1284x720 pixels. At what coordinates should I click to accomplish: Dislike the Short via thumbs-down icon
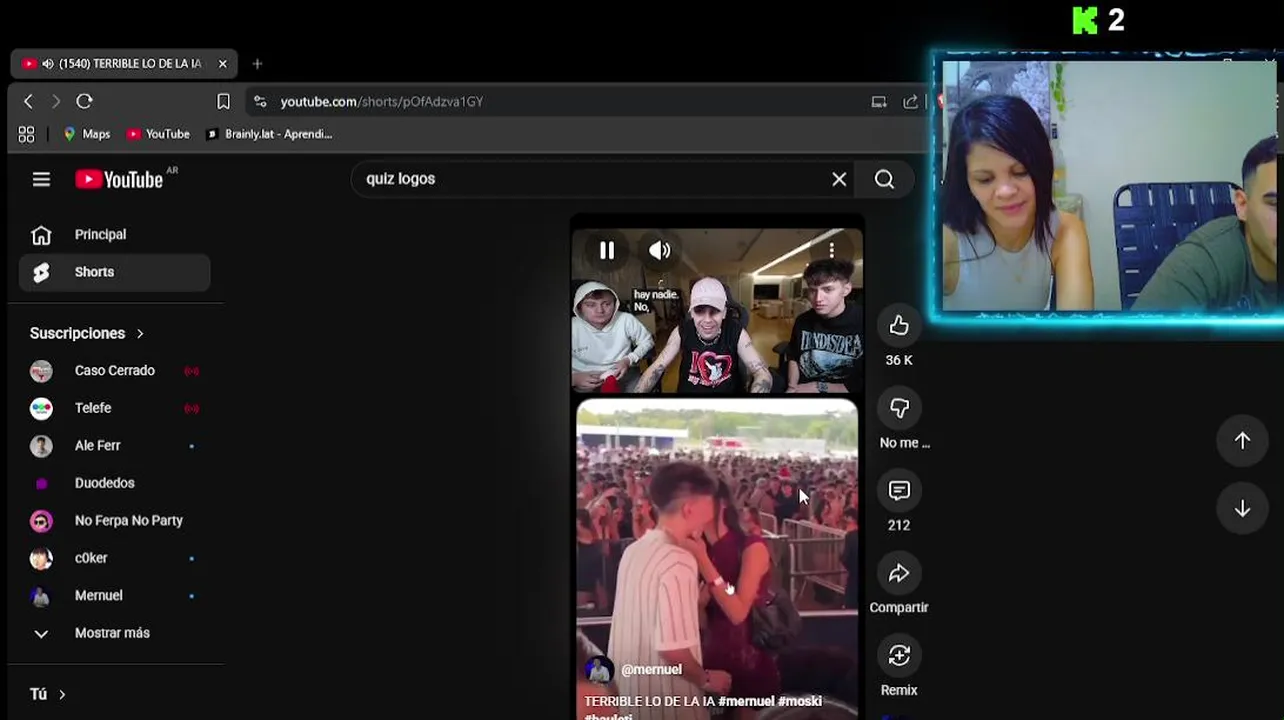899,408
